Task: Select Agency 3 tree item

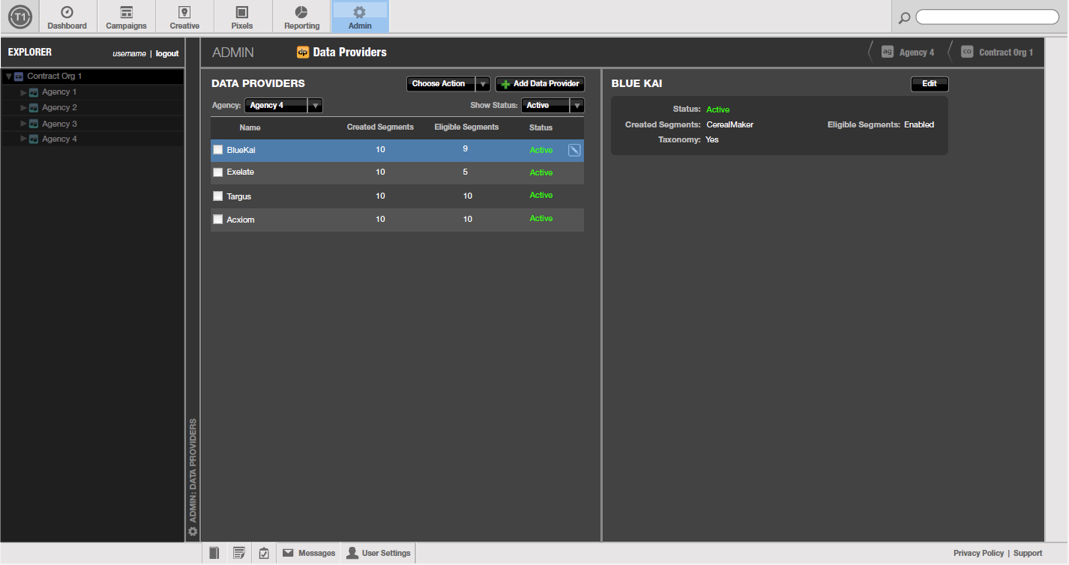Action: coord(59,123)
